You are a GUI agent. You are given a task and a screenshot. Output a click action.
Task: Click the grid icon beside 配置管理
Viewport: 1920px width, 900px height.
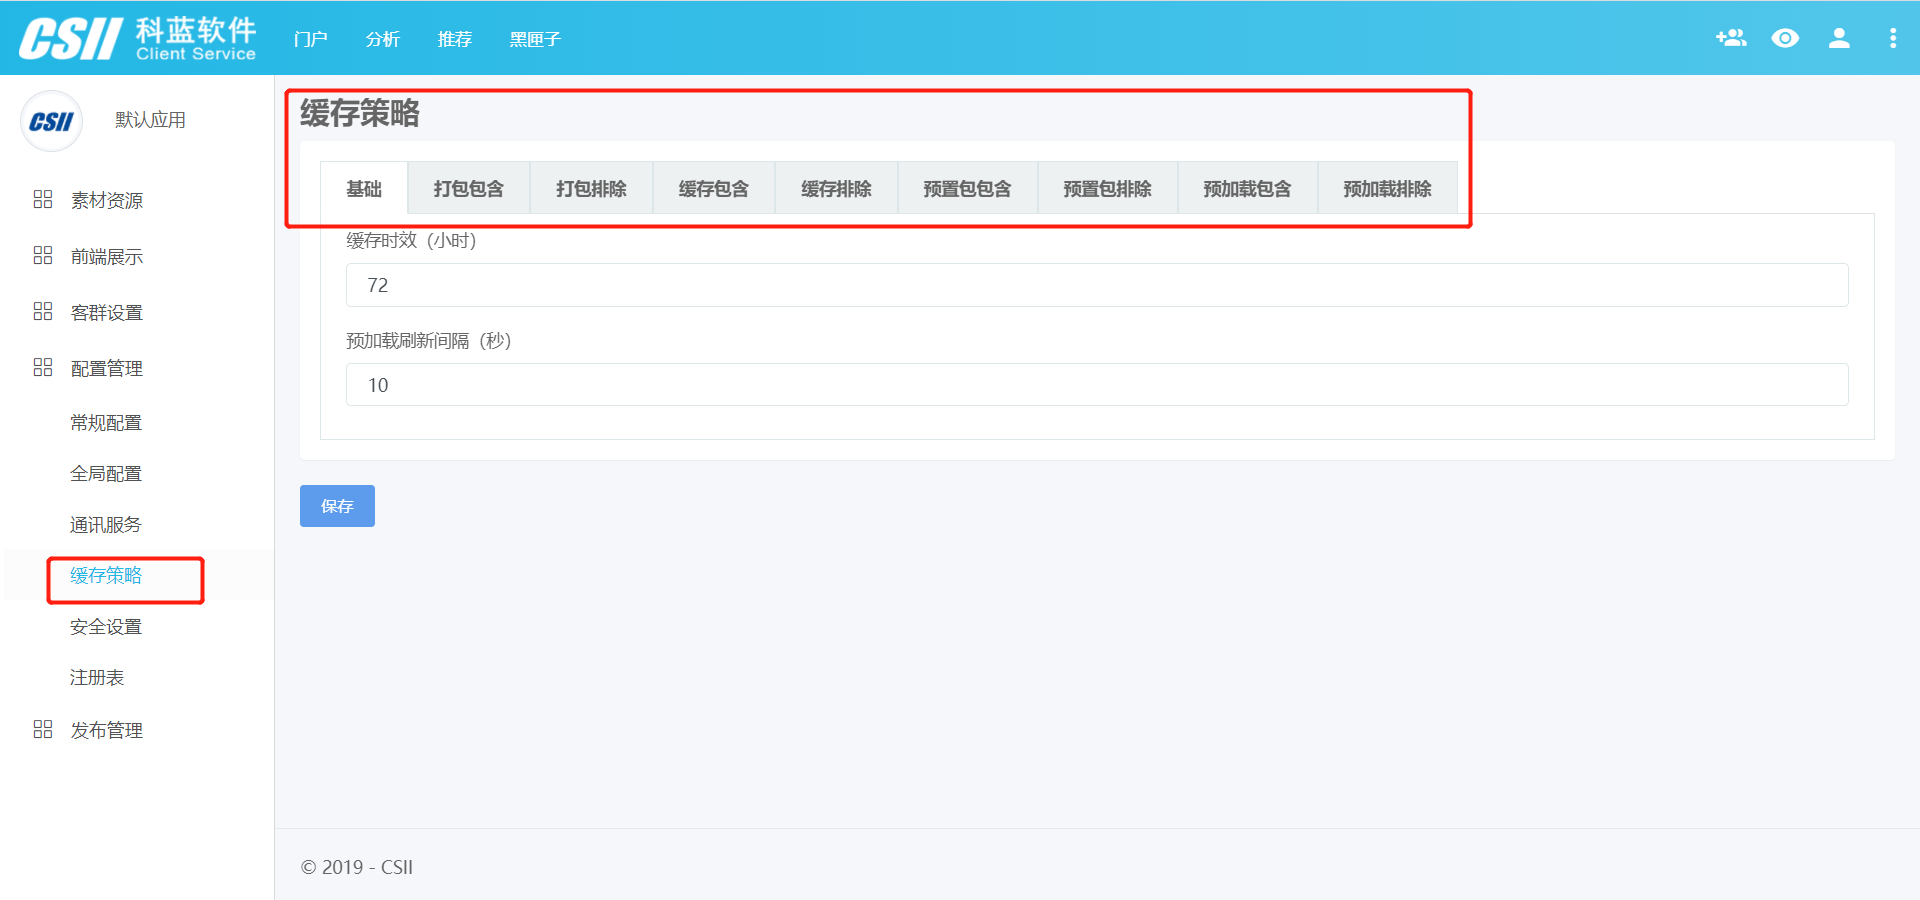coord(43,367)
